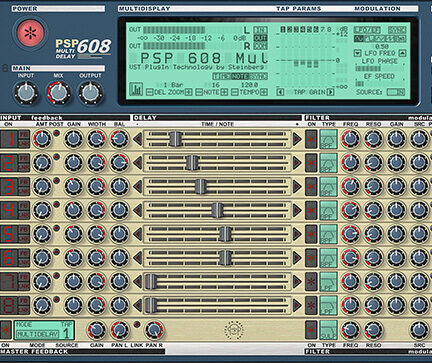Toggle tap 4 filter ON asterisk
Image resolution: width=432 pixels, height=363 pixels.
(311, 210)
